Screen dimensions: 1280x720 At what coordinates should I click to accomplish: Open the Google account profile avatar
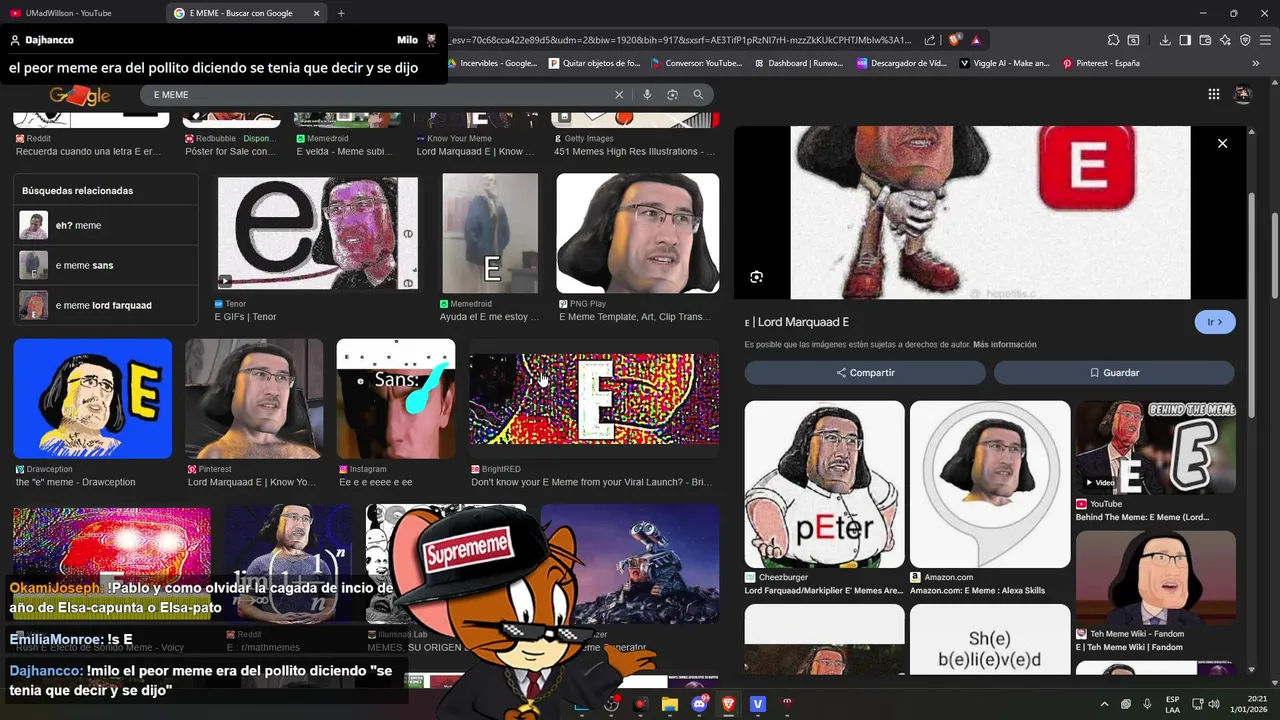1243,94
